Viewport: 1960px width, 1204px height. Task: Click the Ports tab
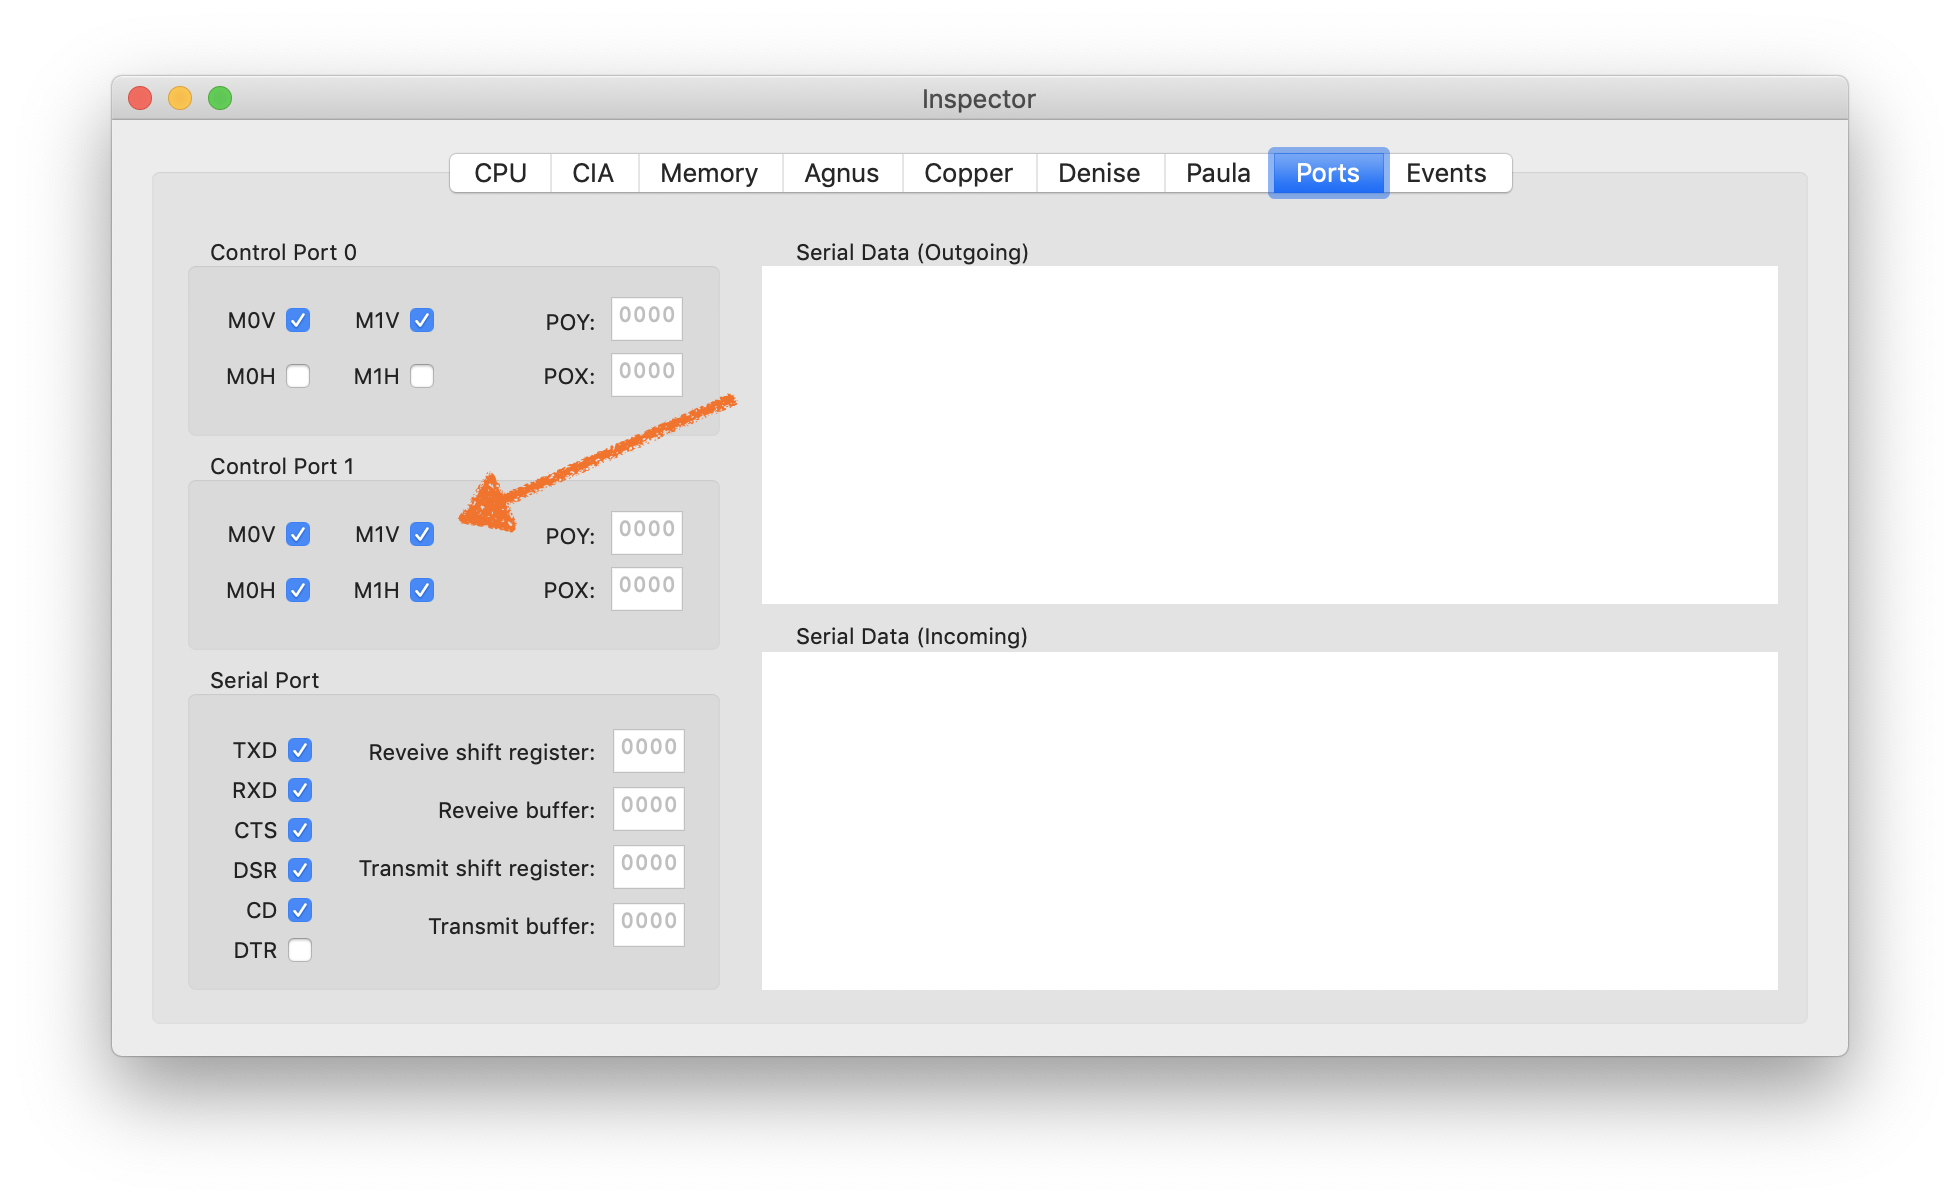1328,173
